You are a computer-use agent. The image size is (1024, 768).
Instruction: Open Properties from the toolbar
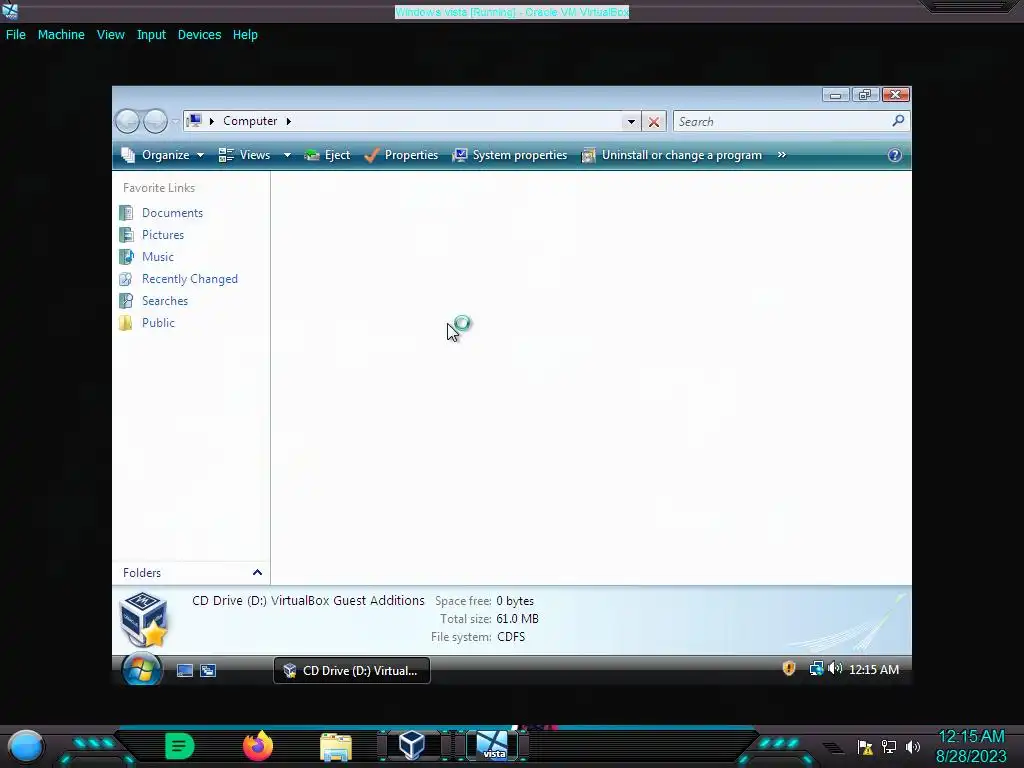pos(401,155)
